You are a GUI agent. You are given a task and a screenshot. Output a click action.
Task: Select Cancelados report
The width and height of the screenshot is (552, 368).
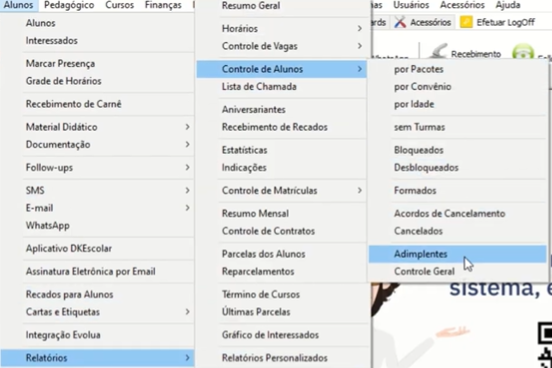tap(418, 231)
